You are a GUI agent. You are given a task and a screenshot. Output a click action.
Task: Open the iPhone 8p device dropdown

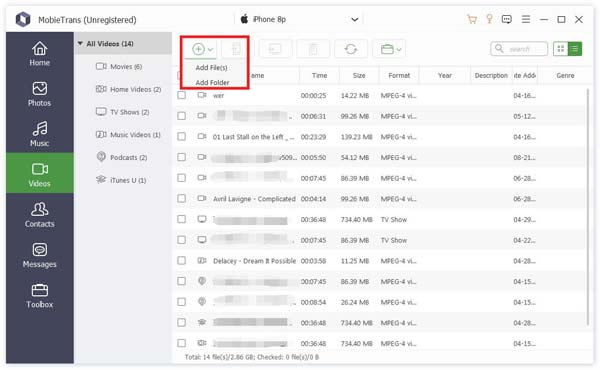[299, 19]
